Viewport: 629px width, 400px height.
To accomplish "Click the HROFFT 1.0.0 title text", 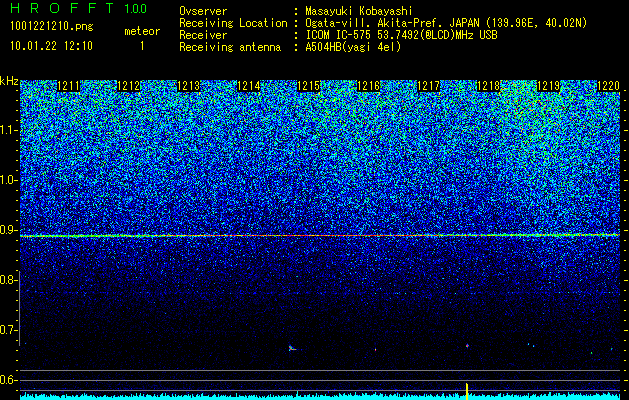I will (78, 8).
